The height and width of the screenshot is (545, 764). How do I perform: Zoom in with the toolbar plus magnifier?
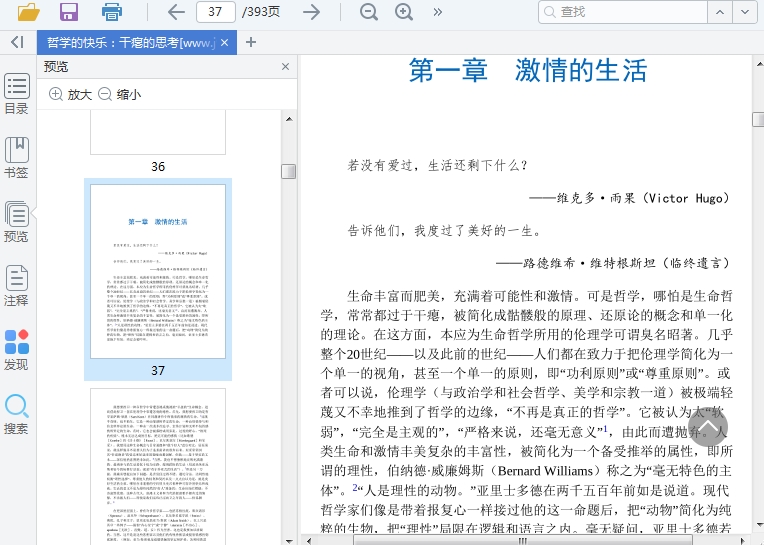pyautogui.click(x=404, y=12)
